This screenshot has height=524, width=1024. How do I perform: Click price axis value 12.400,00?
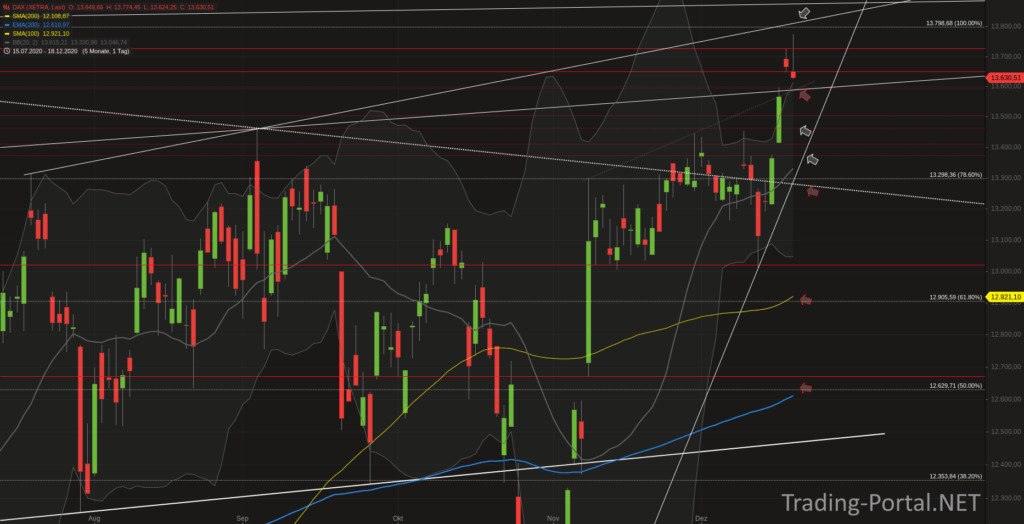[x=1006, y=465]
